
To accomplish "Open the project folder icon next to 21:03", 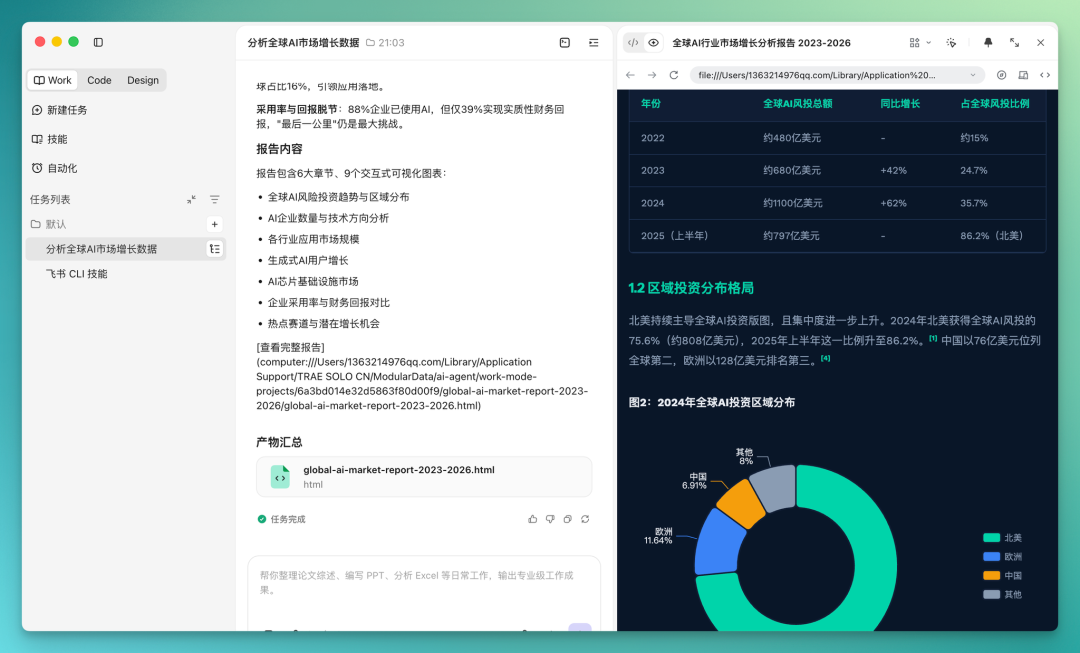I will point(371,43).
